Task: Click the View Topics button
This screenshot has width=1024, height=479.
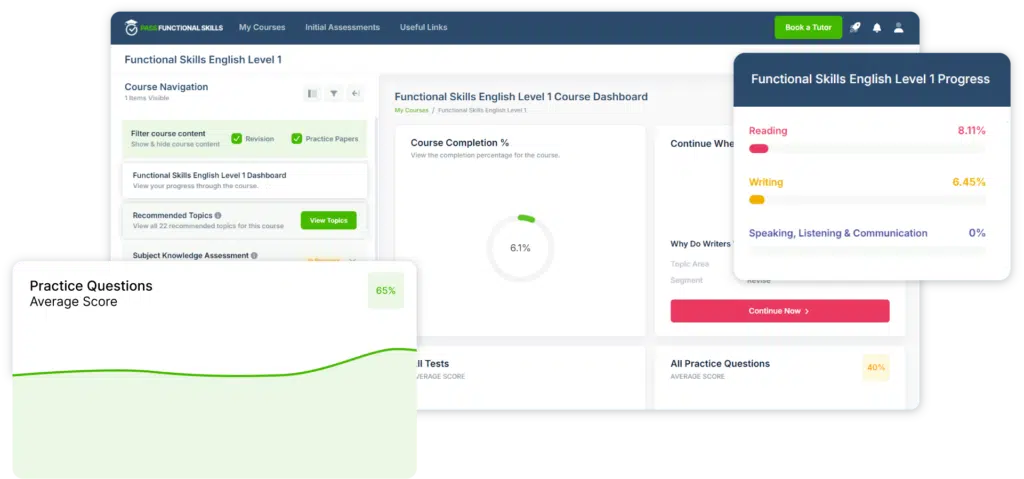Action: point(328,220)
